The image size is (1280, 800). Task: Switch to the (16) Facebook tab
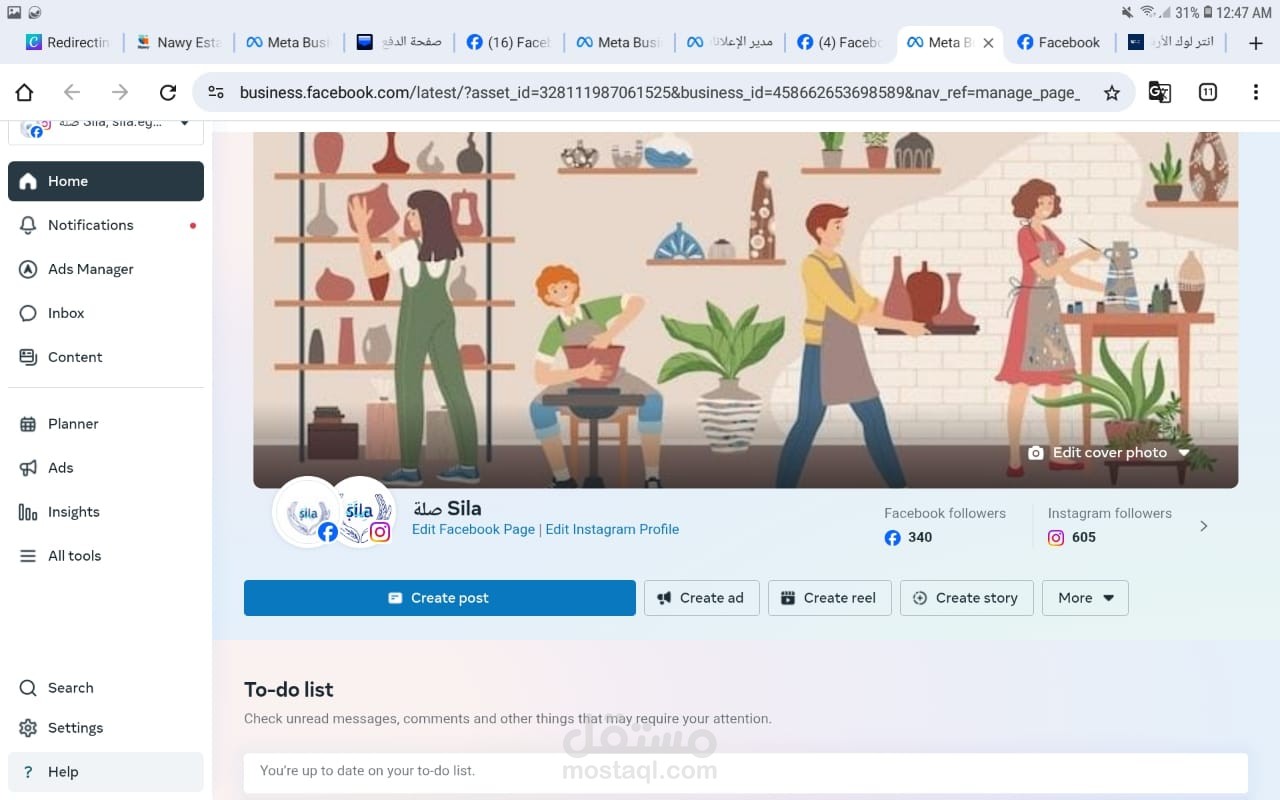pyautogui.click(x=508, y=42)
